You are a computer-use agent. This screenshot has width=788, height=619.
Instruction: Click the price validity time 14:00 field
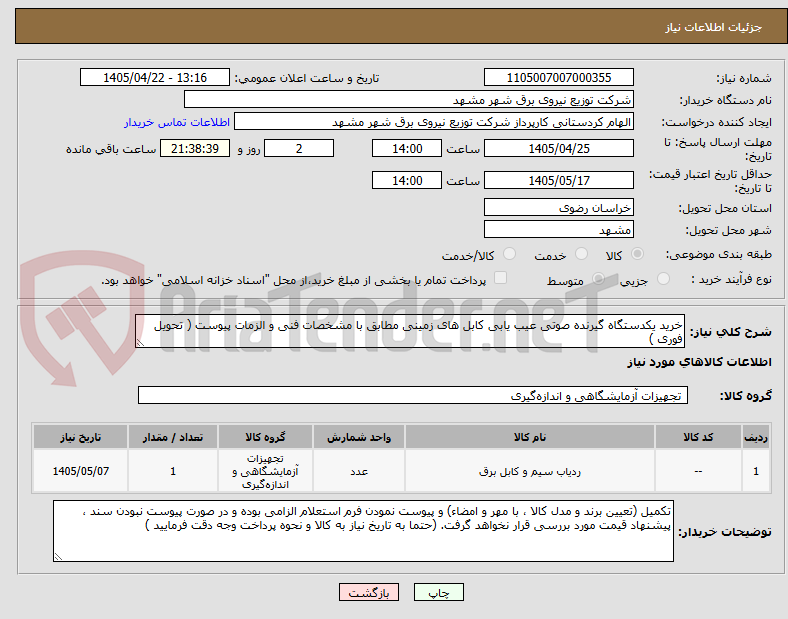point(407,180)
